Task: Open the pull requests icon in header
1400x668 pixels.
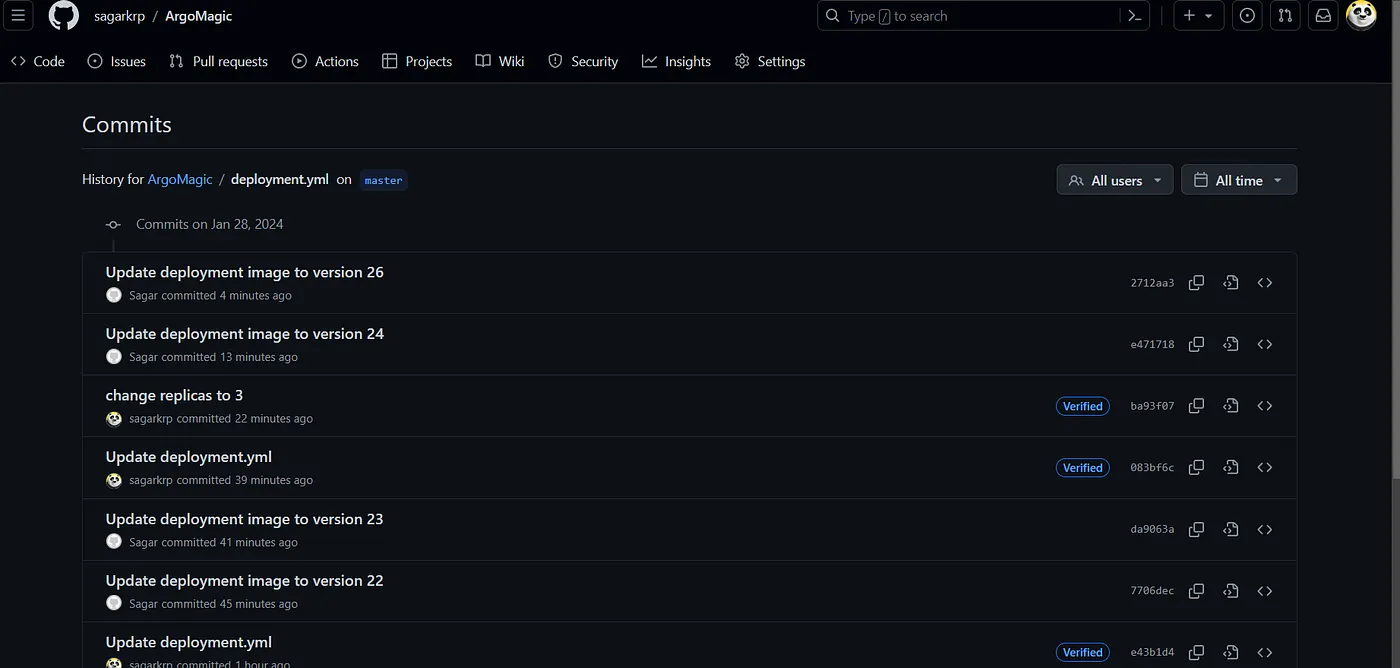Action: click(1285, 16)
